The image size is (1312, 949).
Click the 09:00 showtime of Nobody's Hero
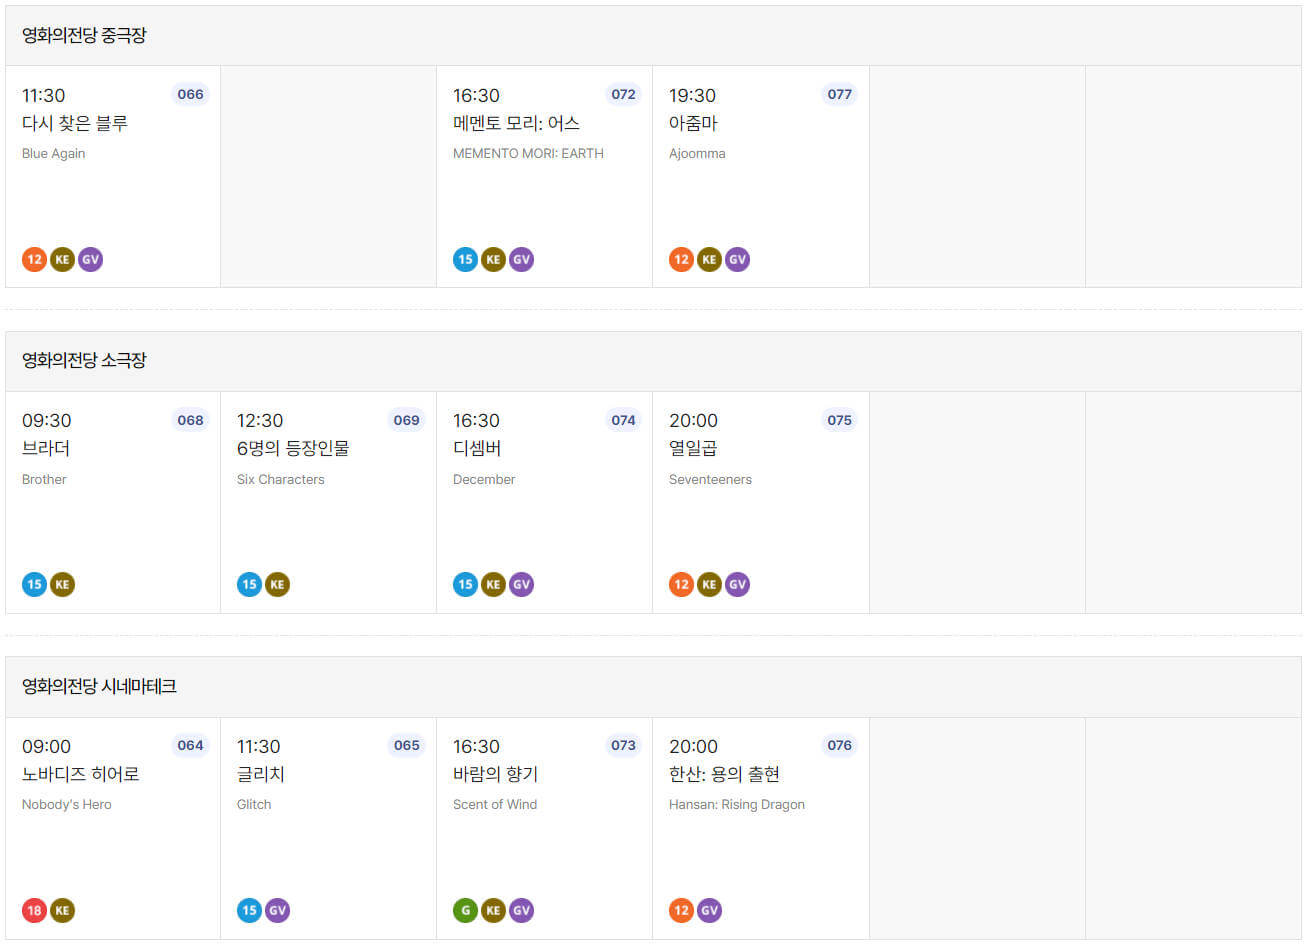point(46,746)
